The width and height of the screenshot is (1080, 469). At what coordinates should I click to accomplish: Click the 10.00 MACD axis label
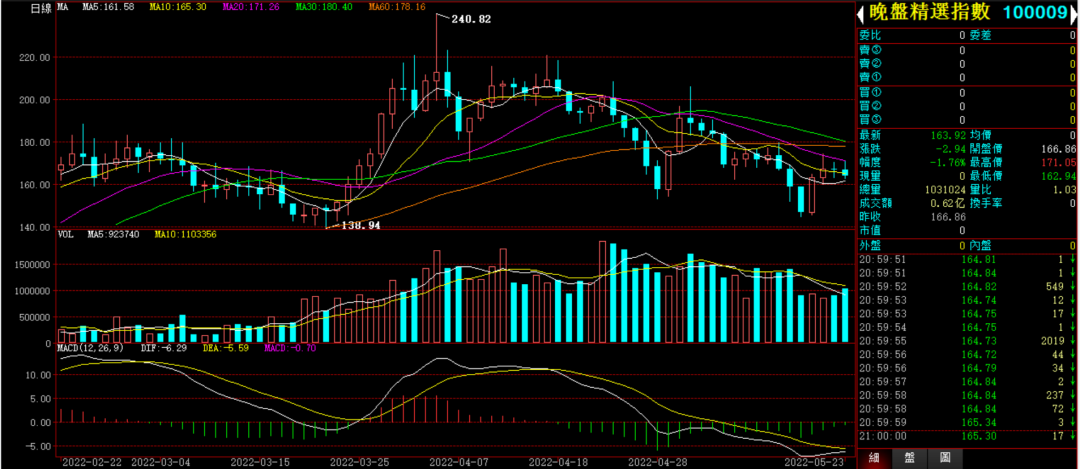(39, 375)
